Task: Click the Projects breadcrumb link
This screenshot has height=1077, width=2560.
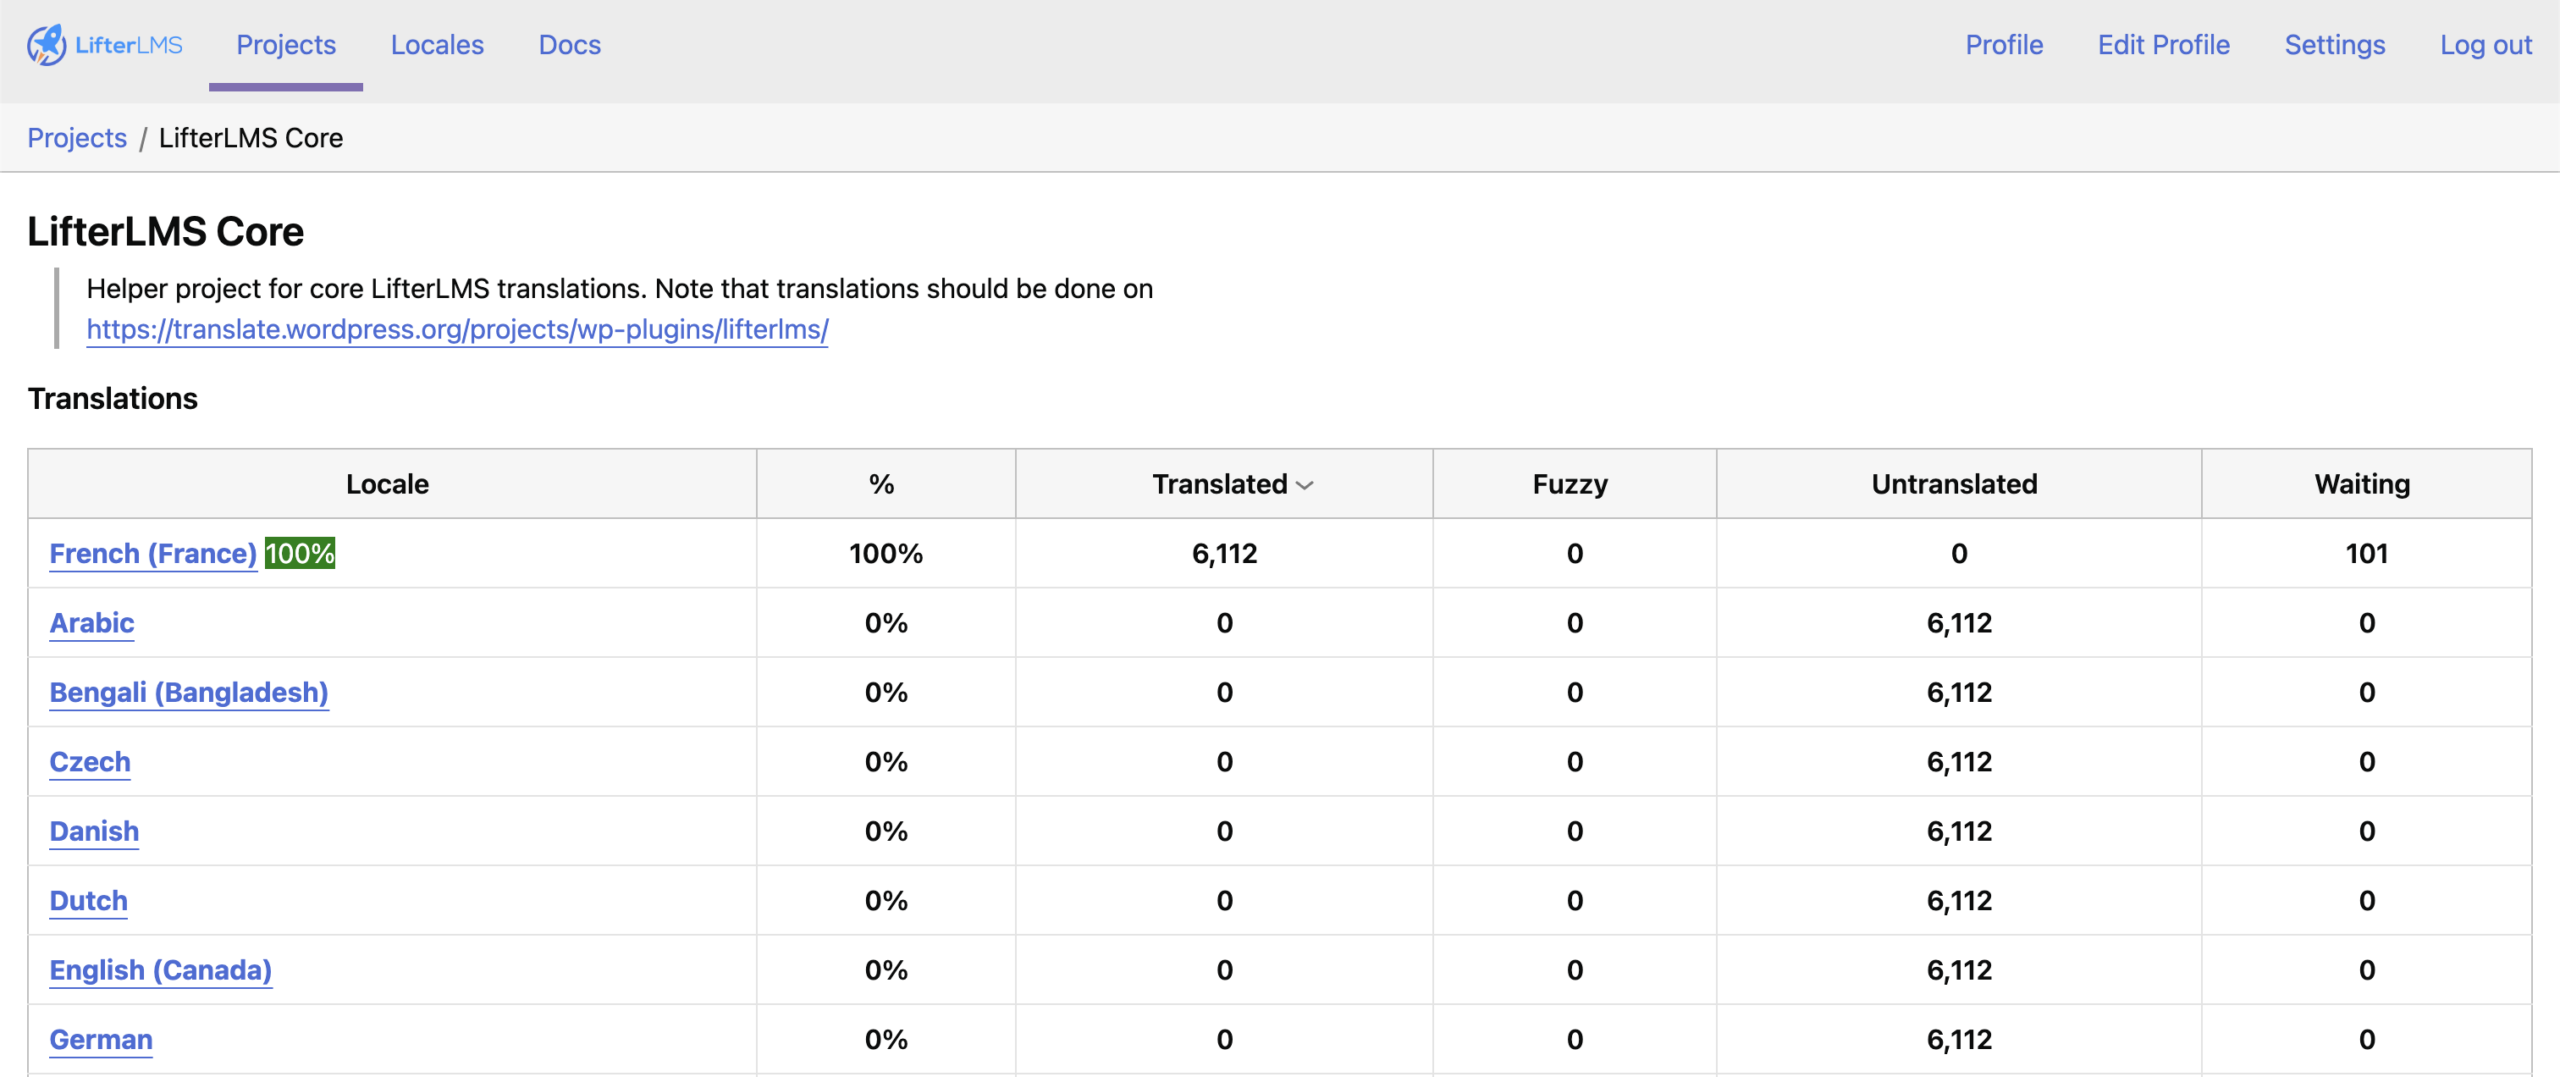Action: 77,138
